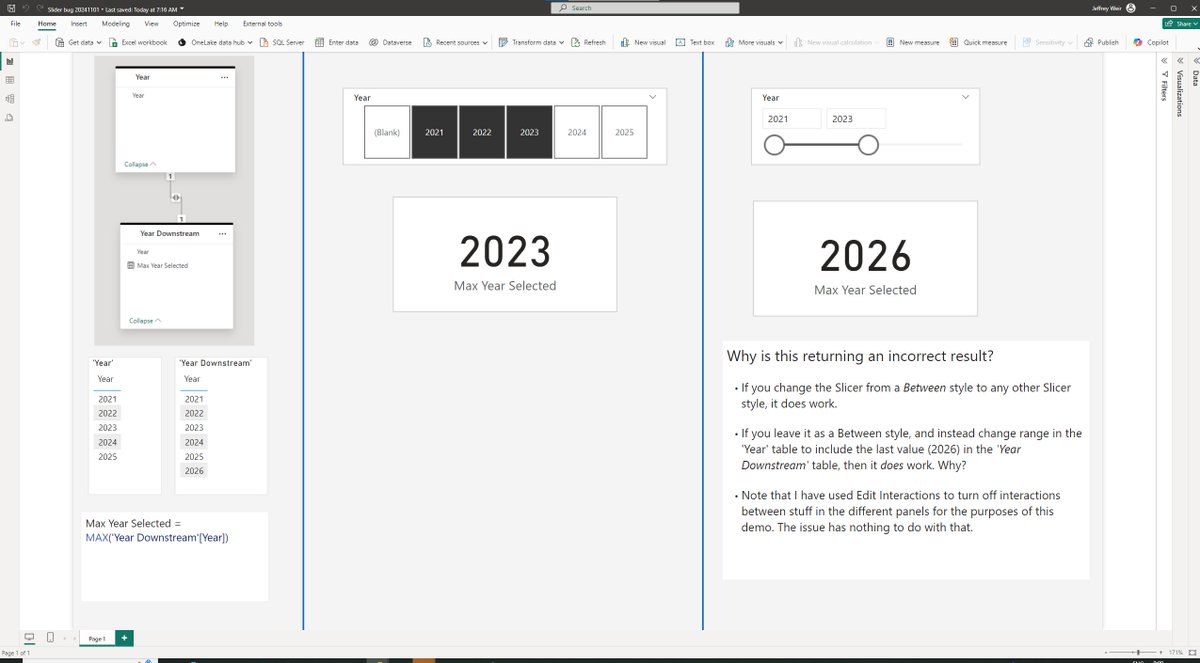1200x663 pixels.
Task: Toggle the (Blank) tile in Year slicer
Action: coord(387,132)
